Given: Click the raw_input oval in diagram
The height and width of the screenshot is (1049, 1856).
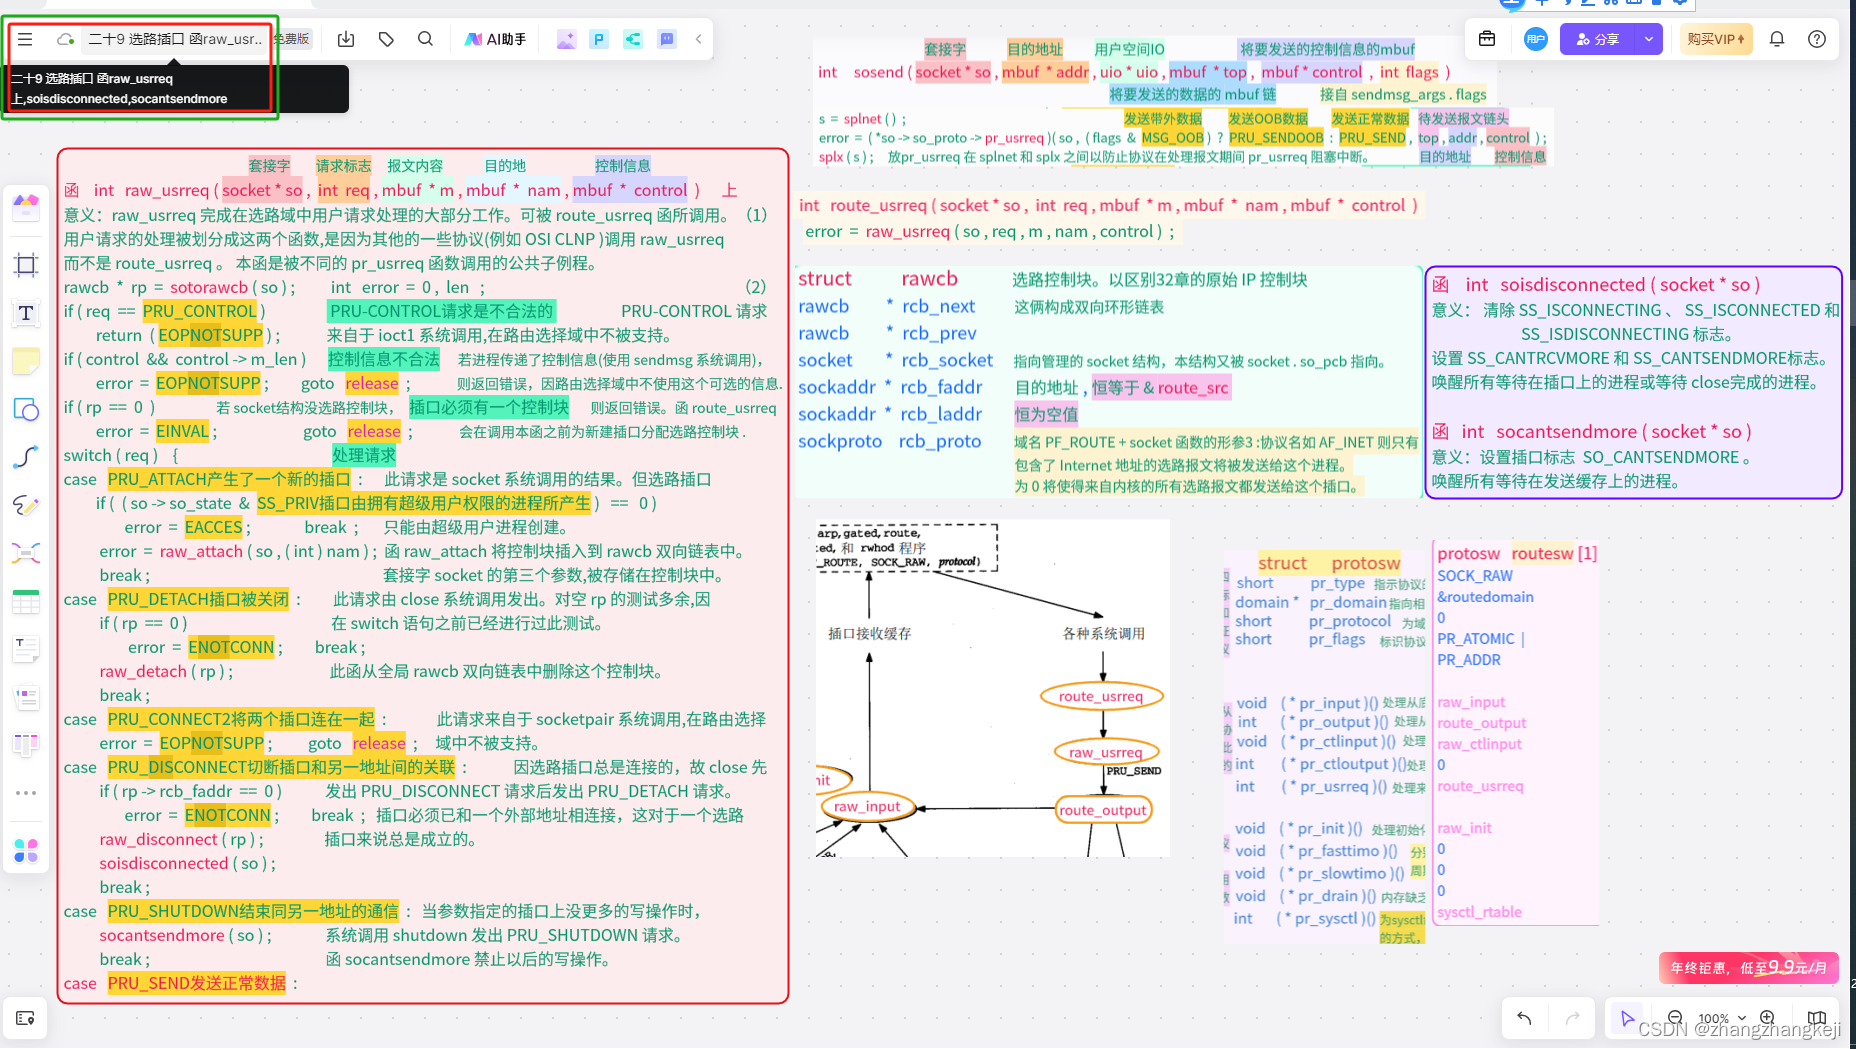Looking at the screenshot, I should [x=867, y=806].
